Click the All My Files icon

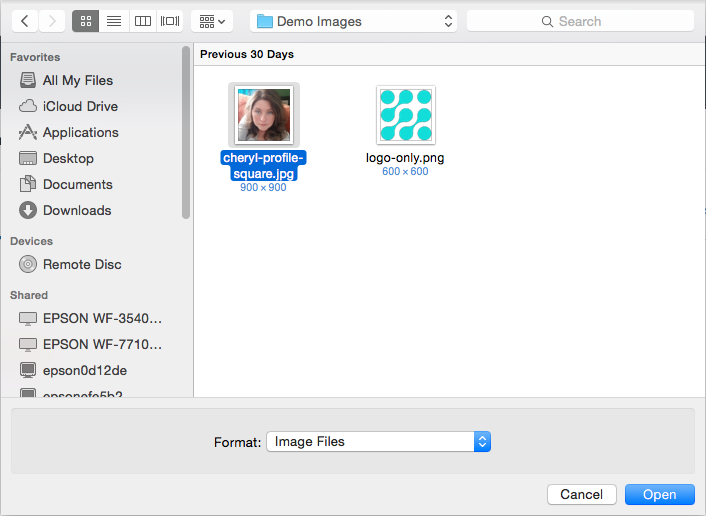[28, 80]
